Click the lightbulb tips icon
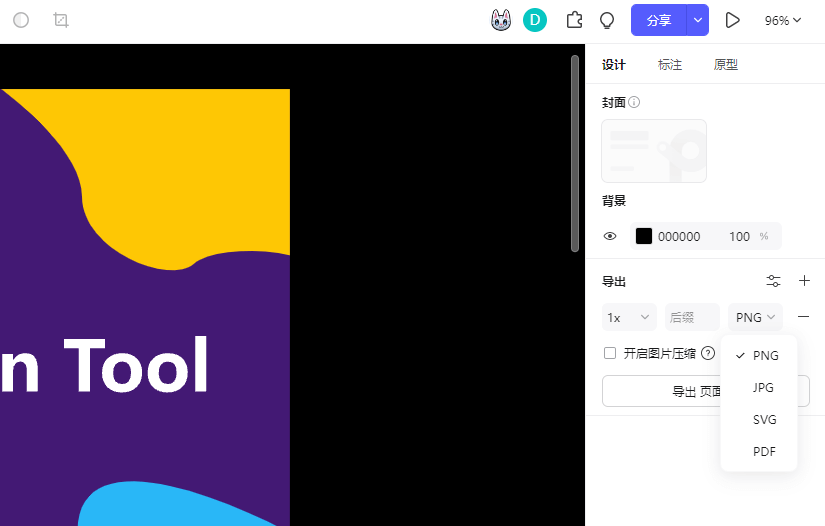This screenshot has width=825, height=526. tap(607, 21)
